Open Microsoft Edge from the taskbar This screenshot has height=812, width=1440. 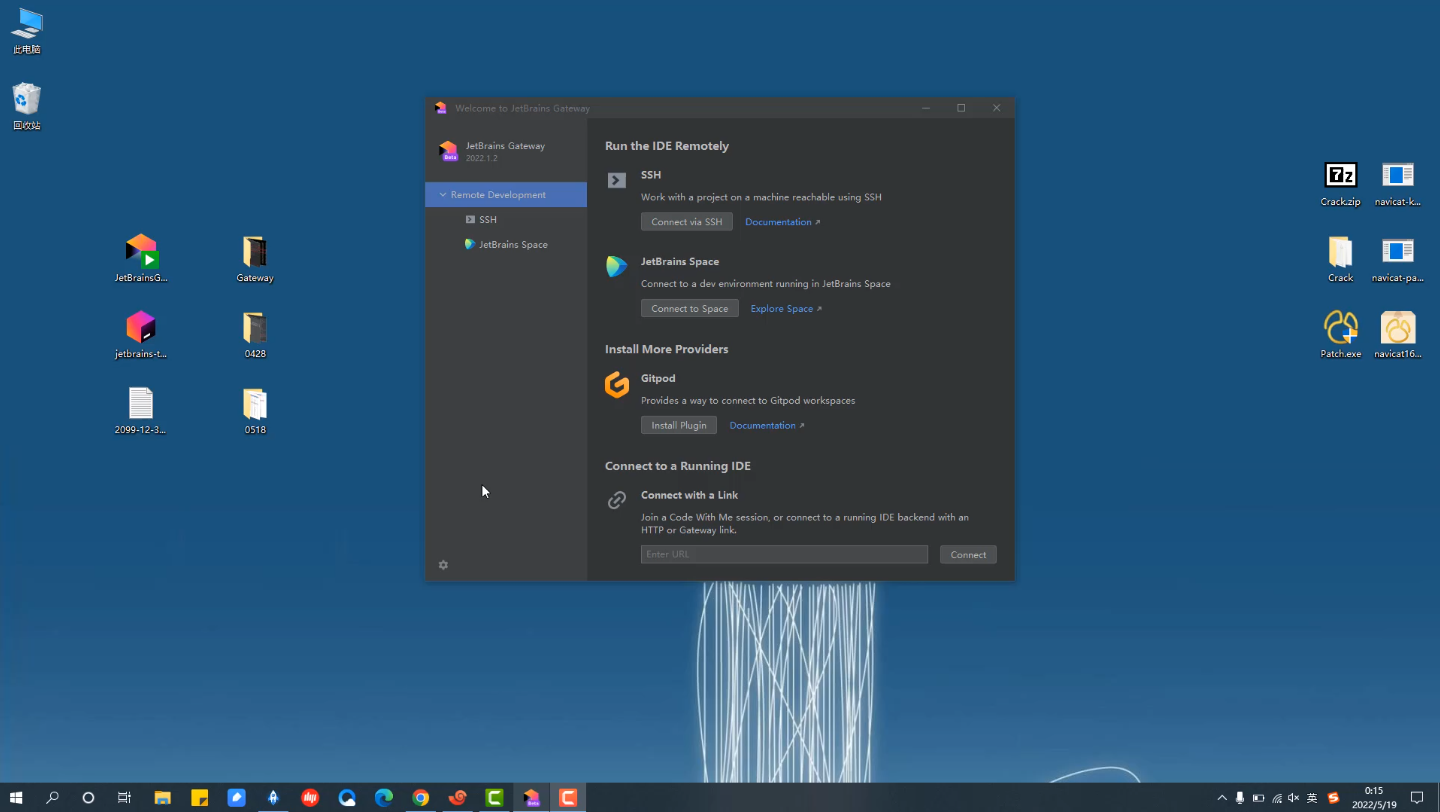[384, 797]
